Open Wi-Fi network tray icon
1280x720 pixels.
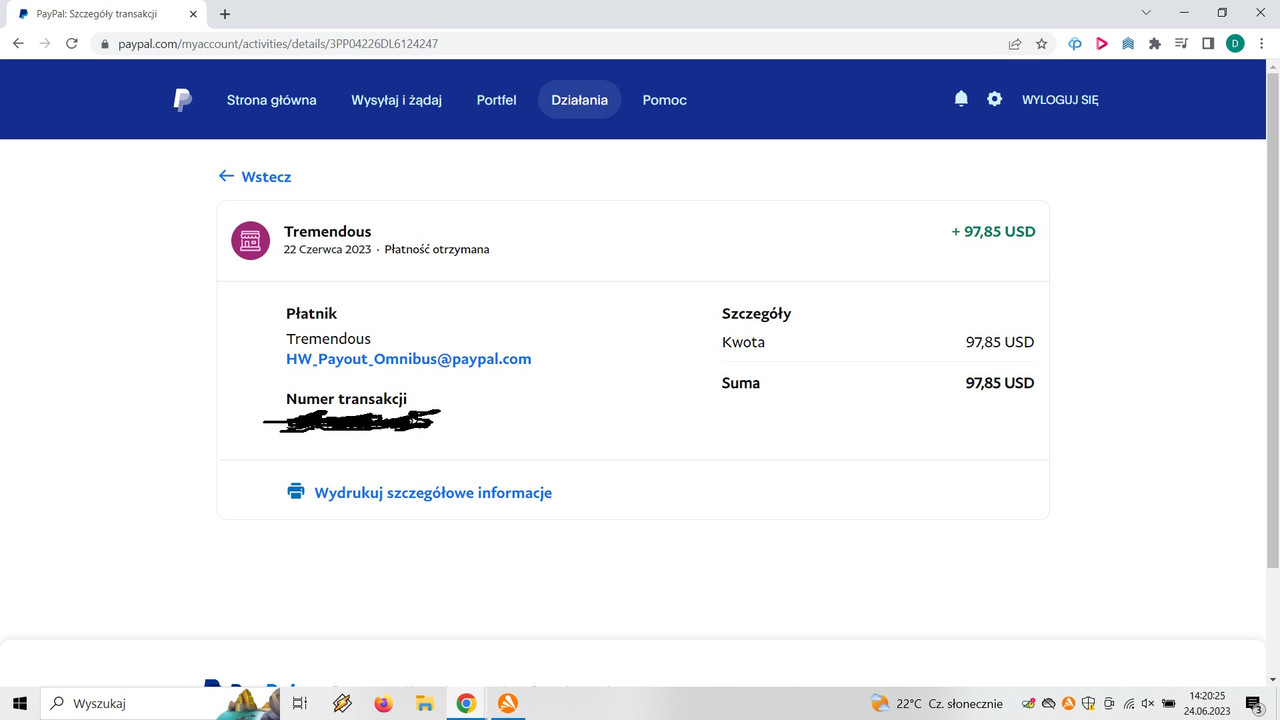click(1129, 703)
